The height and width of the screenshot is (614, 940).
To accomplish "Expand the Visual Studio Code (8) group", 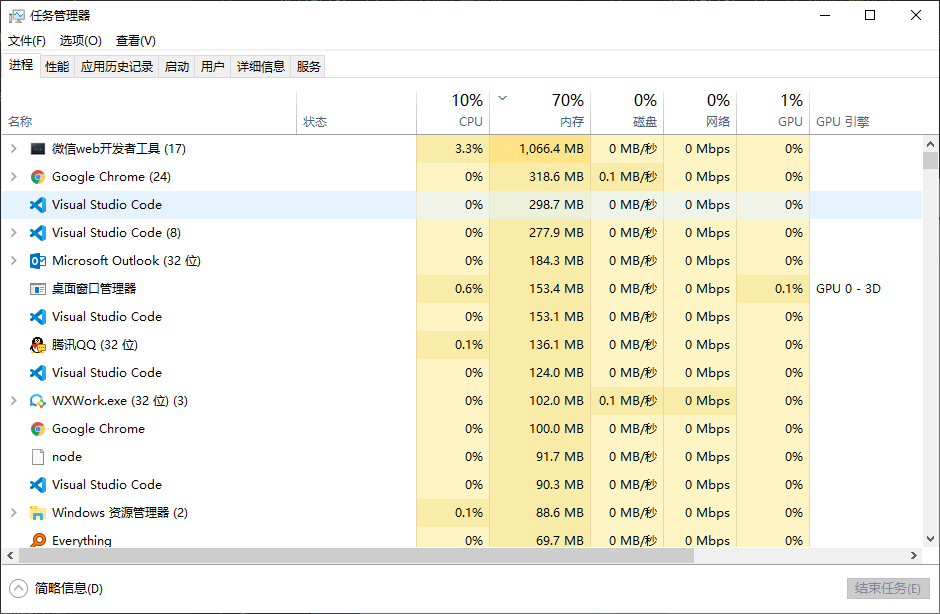I will point(14,233).
